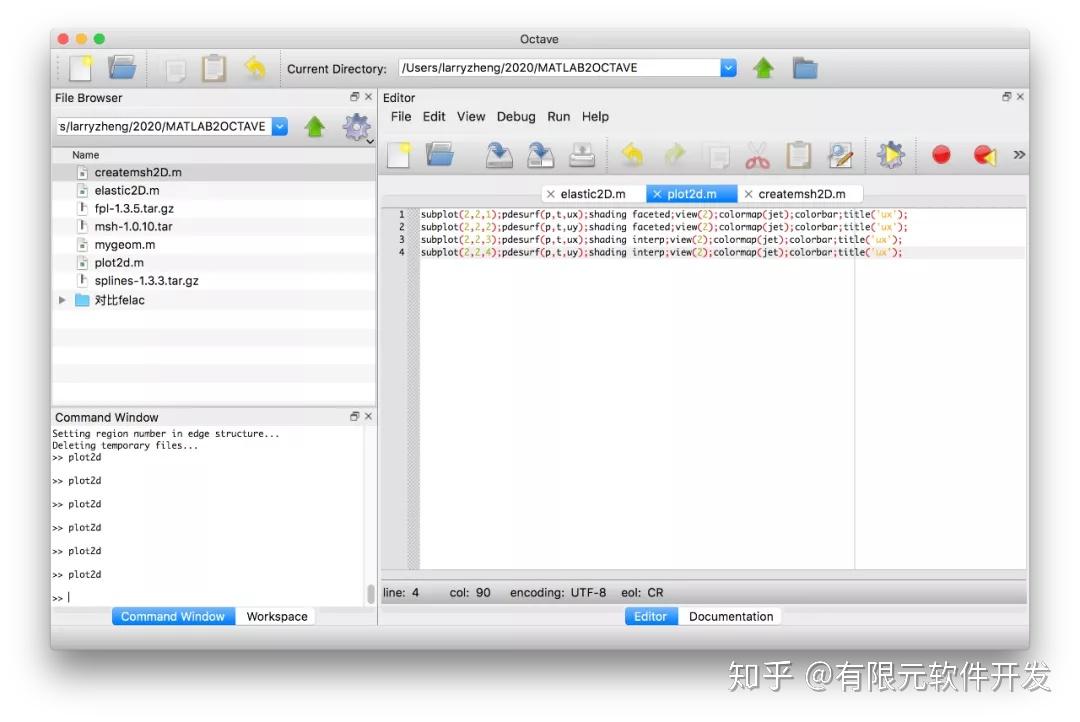Toggle a breakpoint with the red circle icon
The image size is (1080, 722).
click(940, 154)
